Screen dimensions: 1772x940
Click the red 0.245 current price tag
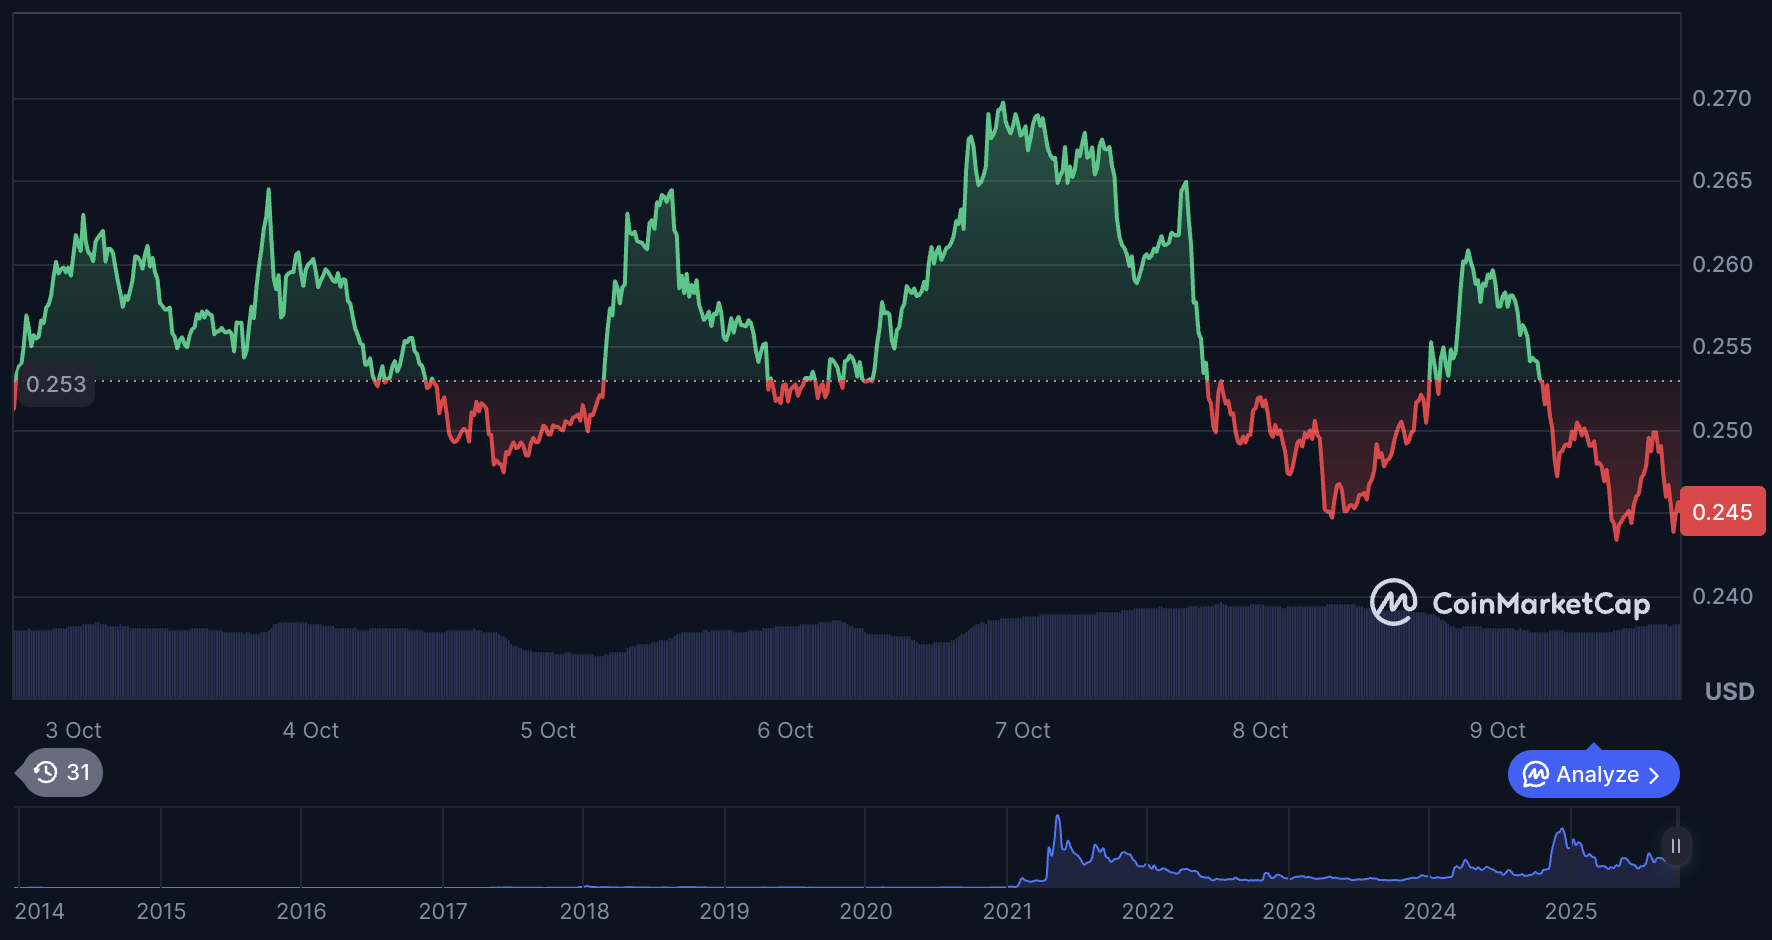pyautogui.click(x=1722, y=512)
